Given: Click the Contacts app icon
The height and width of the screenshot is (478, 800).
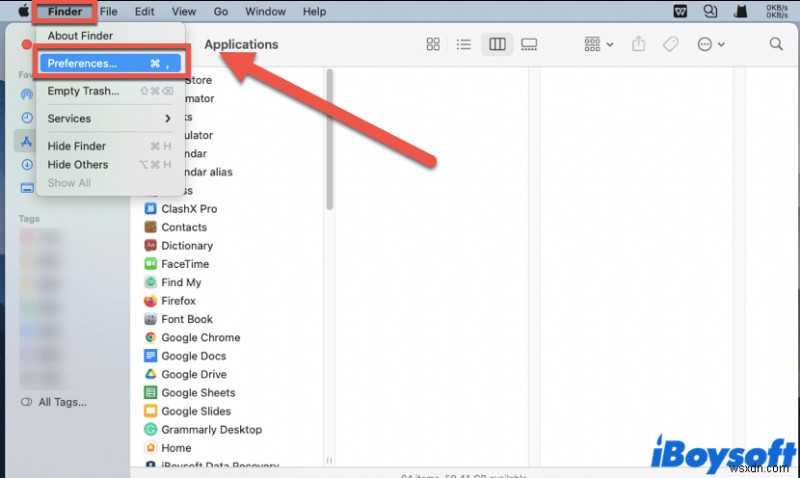Looking at the screenshot, I should point(150,227).
